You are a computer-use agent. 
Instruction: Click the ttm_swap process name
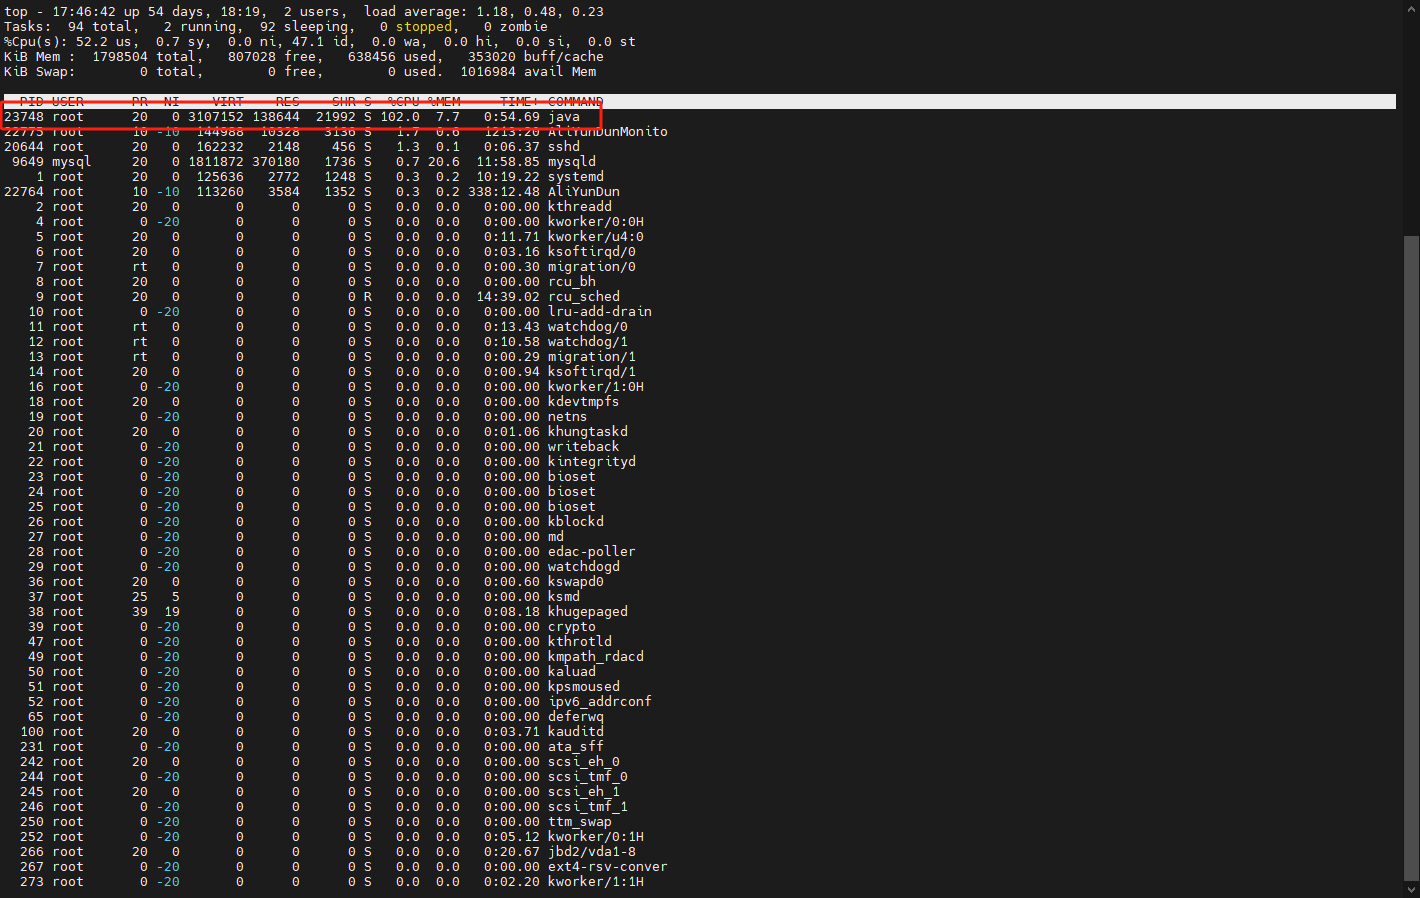(x=580, y=822)
